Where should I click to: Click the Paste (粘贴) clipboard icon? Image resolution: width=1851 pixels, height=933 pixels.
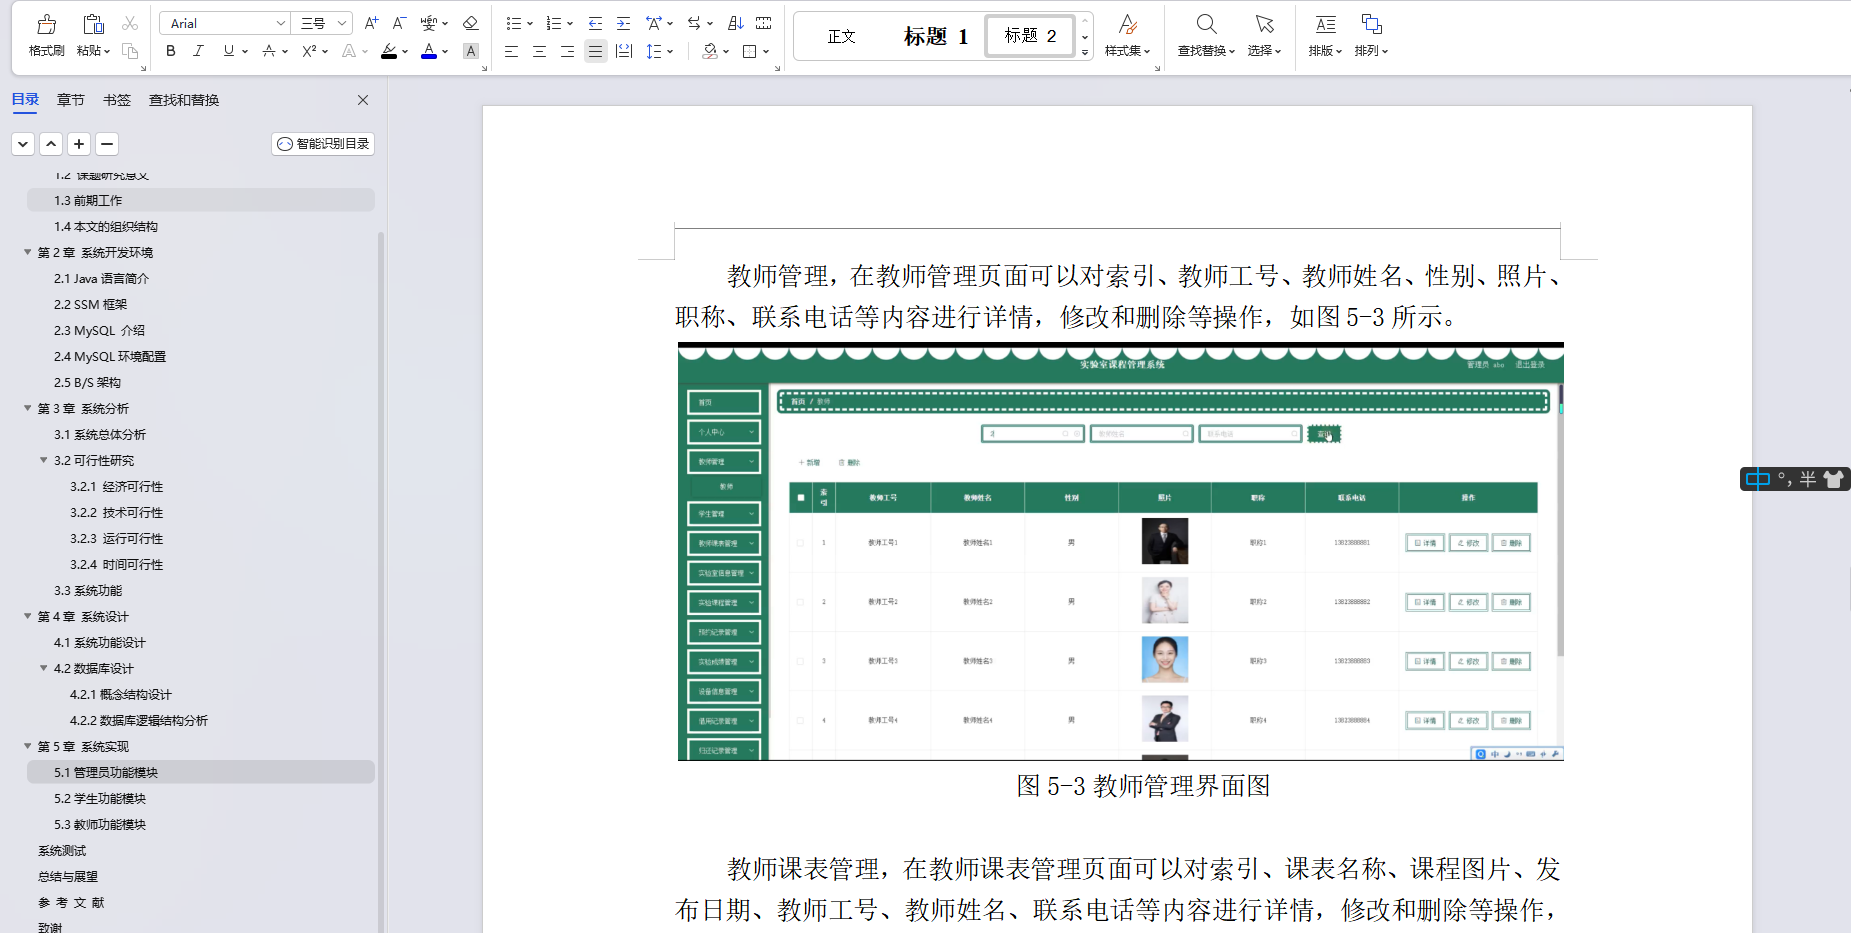[93, 24]
